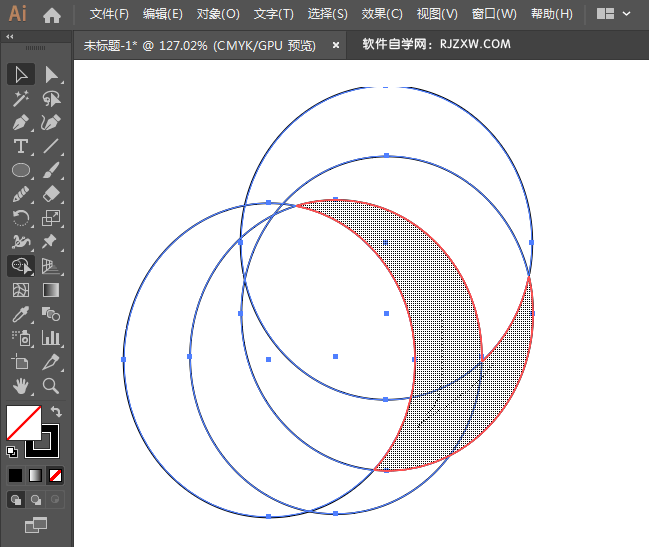
Task: Select the Mesh tool
Action: (21, 290)
